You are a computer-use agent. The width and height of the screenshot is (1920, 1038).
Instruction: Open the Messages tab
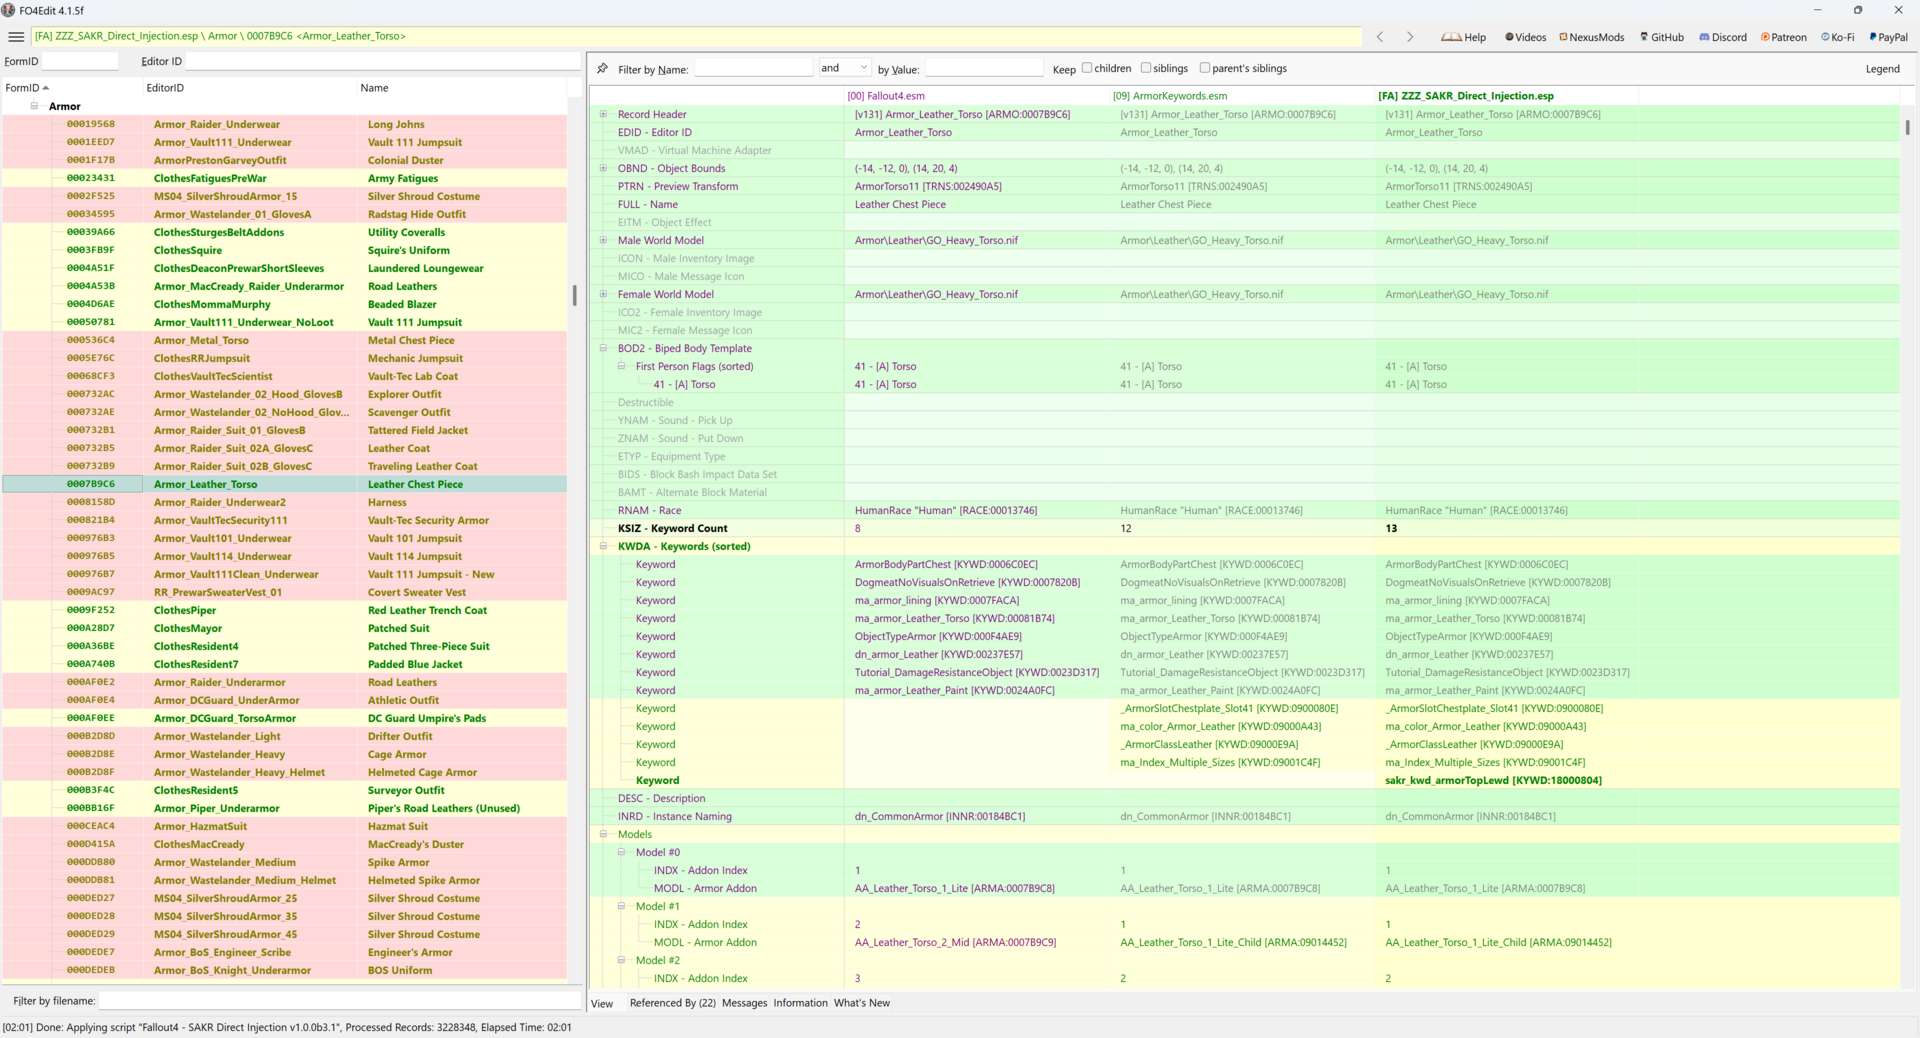744,1003
